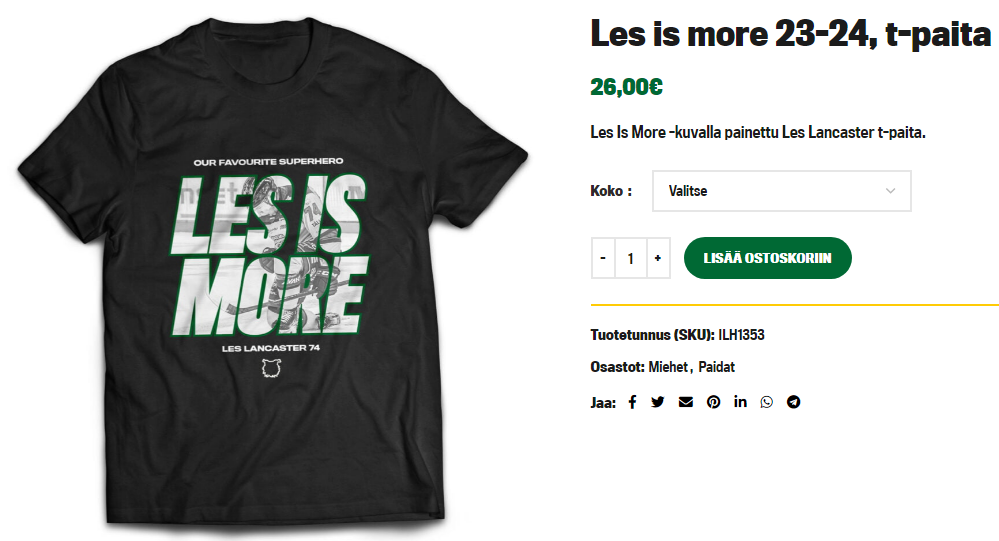Decrease quantity with minus button
This screenshot has height=541, width=999.
tap(603, 258)
